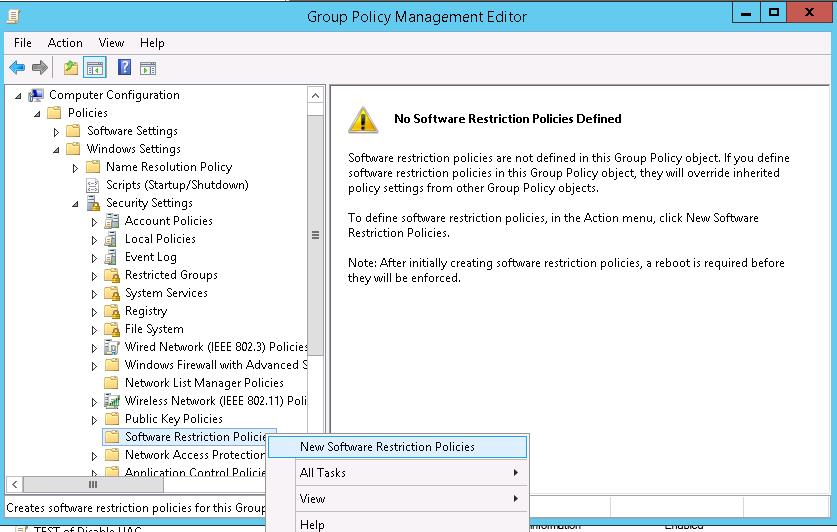
Task: Expand the Account Policies node
Action: pyautogui.click(x=94, y=222)
